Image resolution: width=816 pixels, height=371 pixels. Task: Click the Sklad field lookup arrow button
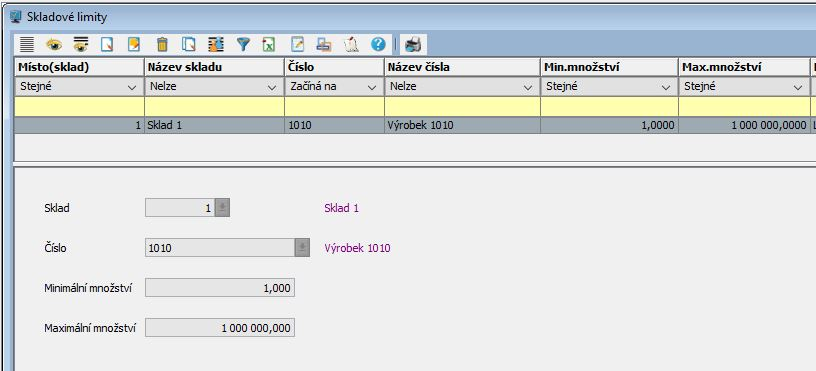click(222, 208)
